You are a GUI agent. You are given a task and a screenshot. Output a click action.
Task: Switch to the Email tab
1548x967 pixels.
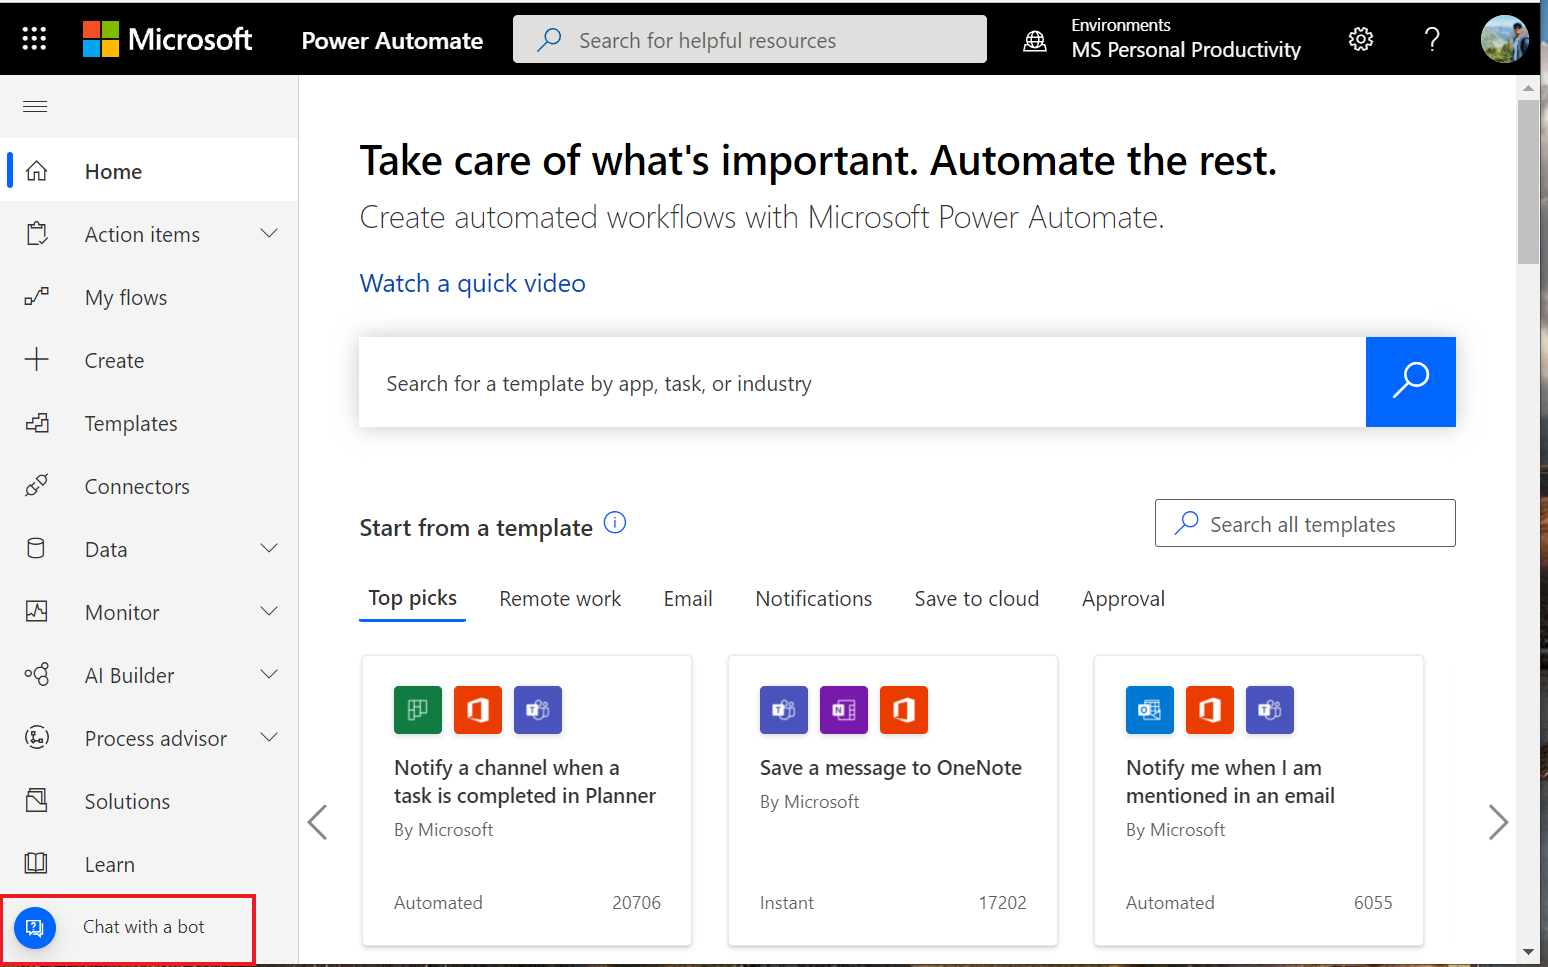click(688, 598)
